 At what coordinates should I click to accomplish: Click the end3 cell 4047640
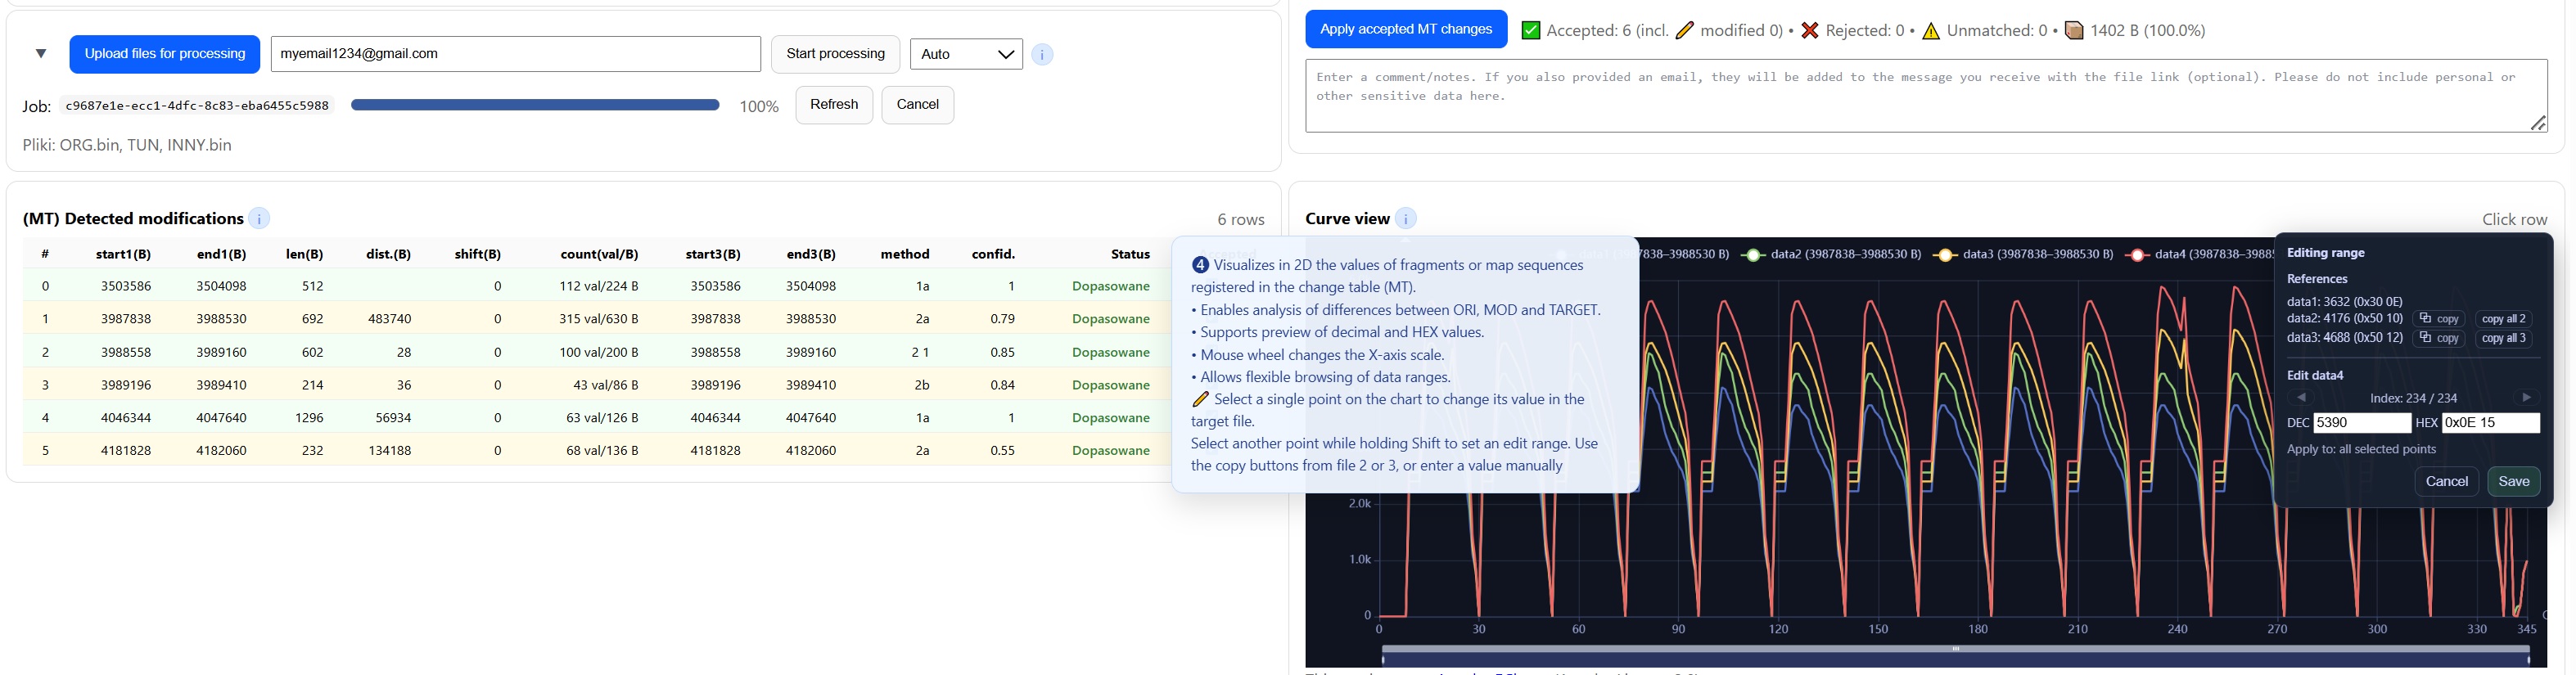click(810, 418)
